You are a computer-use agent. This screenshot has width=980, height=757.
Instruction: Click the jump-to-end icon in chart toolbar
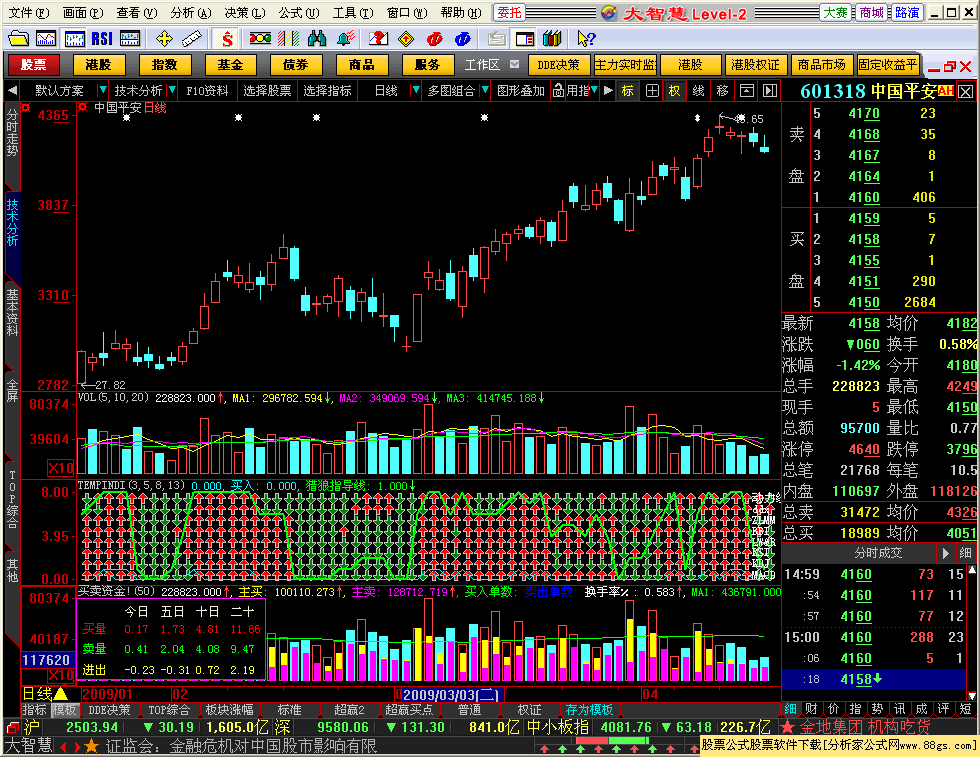[770, 91]
